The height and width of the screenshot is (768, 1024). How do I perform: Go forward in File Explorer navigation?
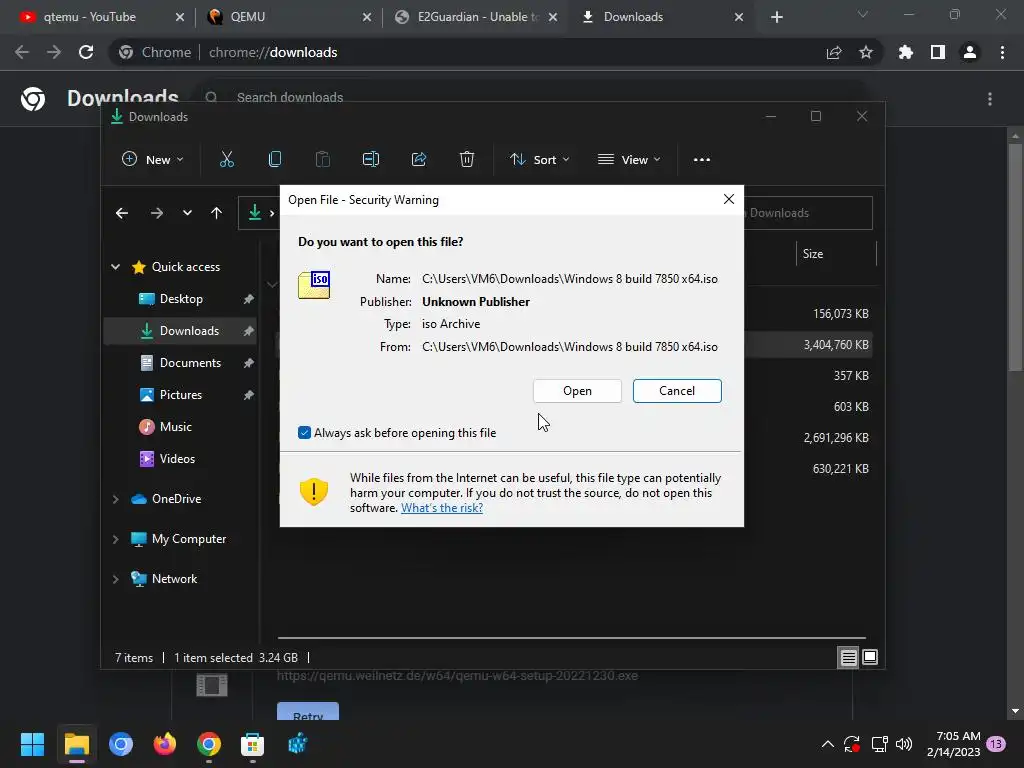click(x=157, y=213)
